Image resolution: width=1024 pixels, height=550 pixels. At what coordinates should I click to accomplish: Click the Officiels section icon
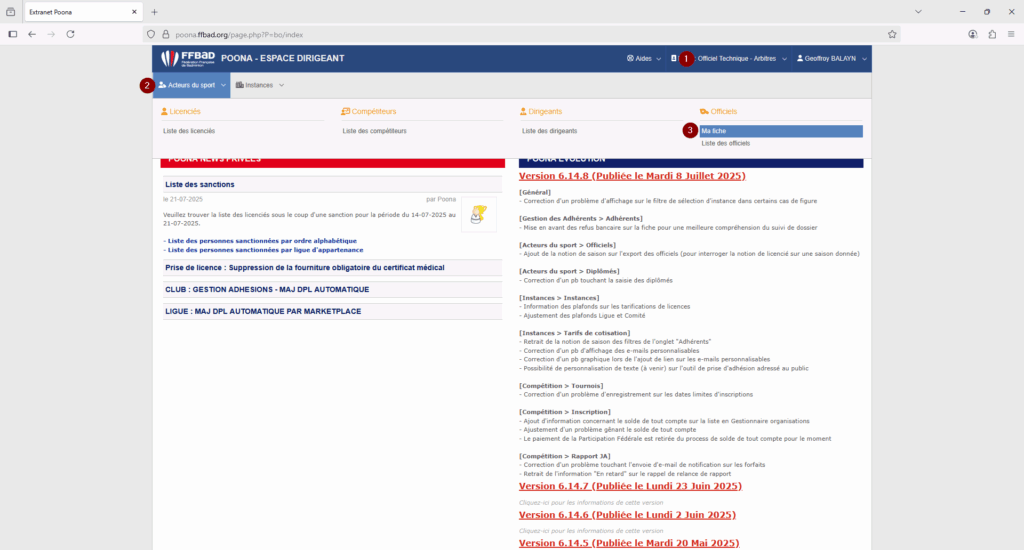(704, 112)
